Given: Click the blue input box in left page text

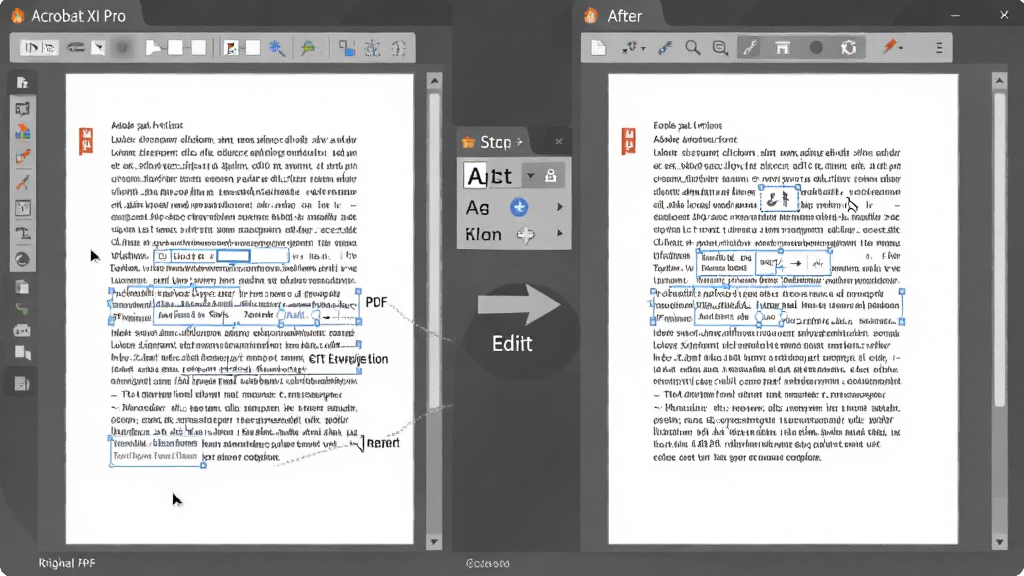Looking at the screenshot, I should point(233,256).
